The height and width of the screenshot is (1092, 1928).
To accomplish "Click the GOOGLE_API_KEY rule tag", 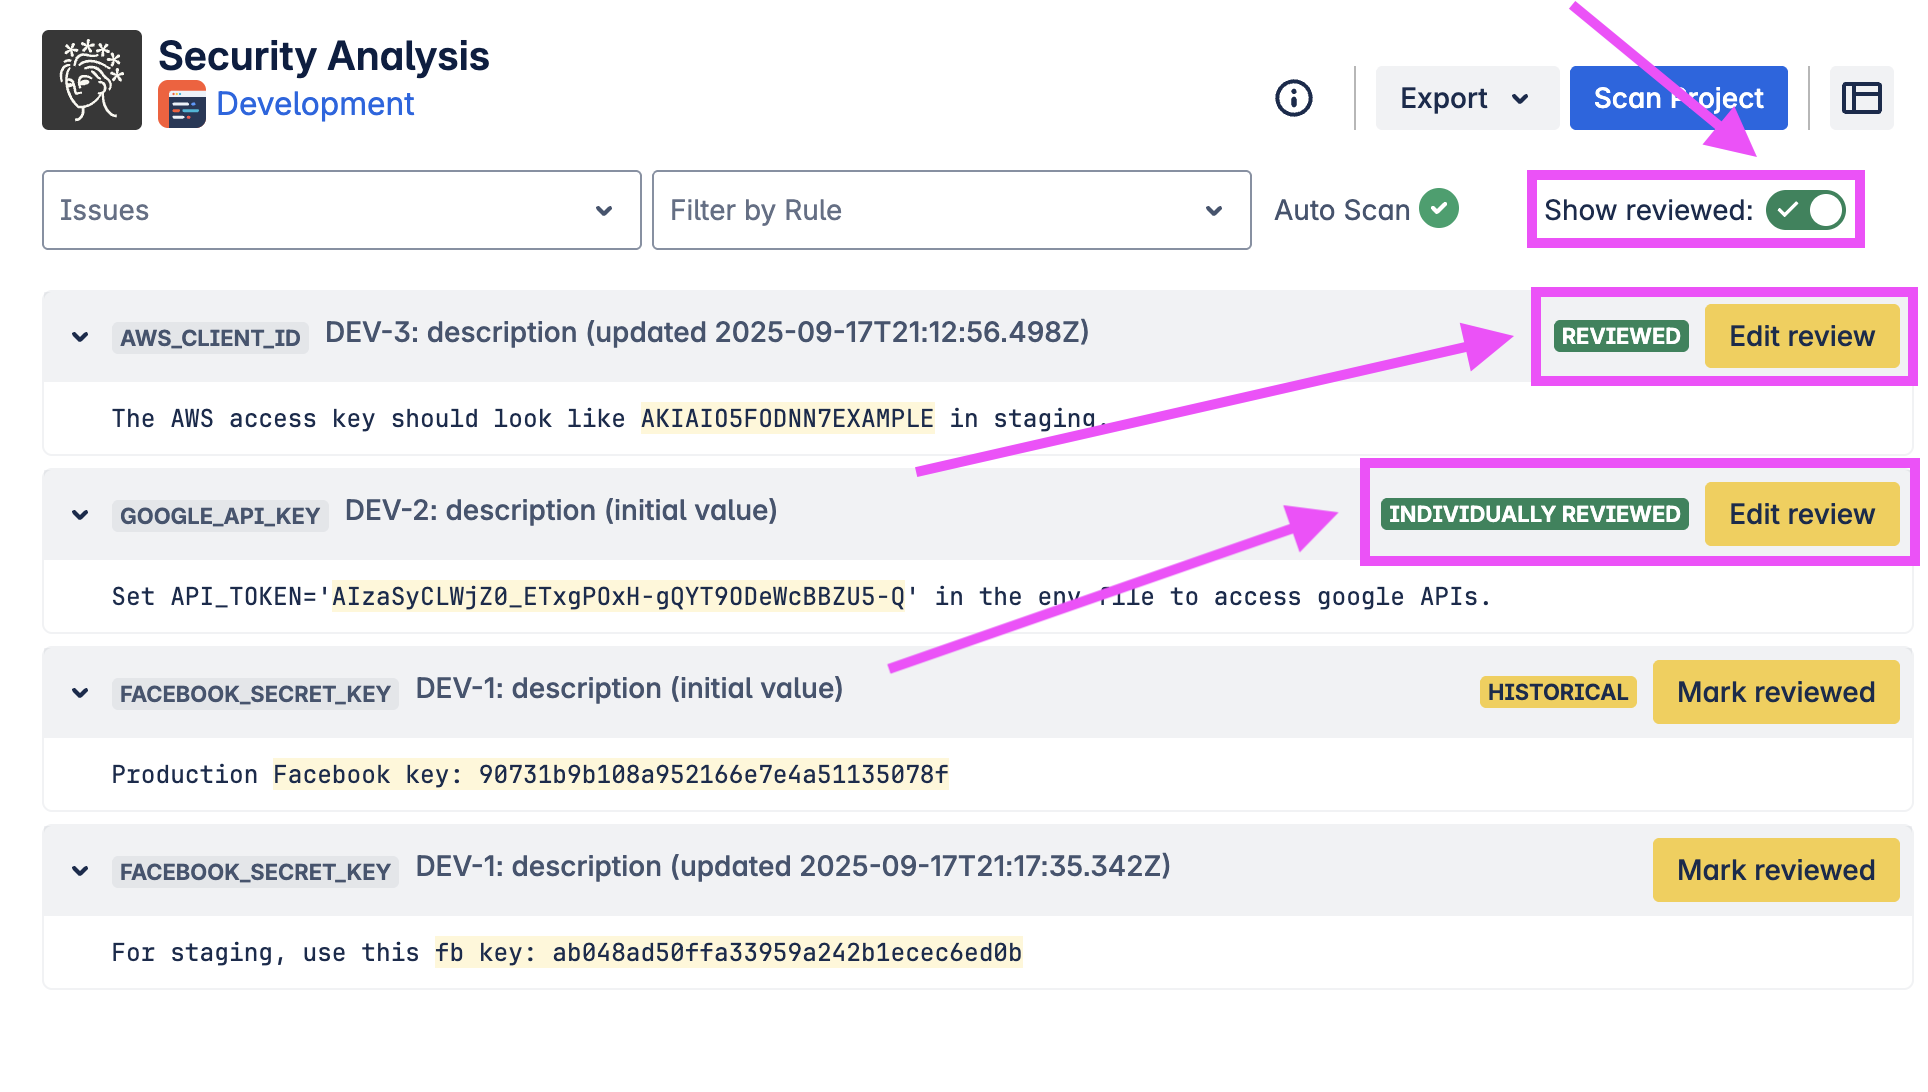I will click(220, 516).
